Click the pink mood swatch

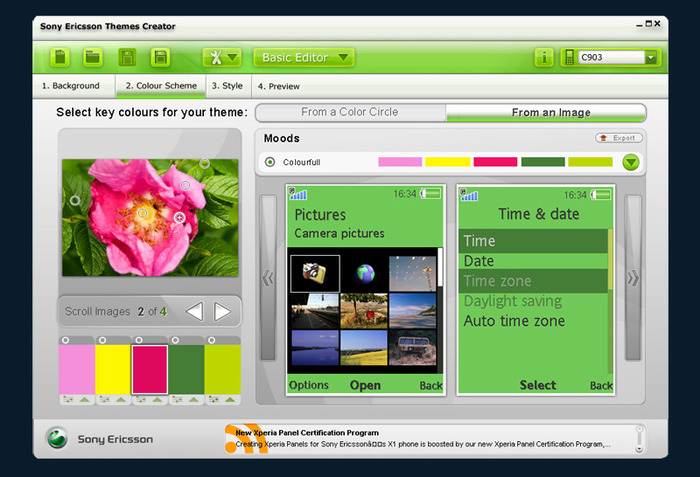click(x=400, y=162)
